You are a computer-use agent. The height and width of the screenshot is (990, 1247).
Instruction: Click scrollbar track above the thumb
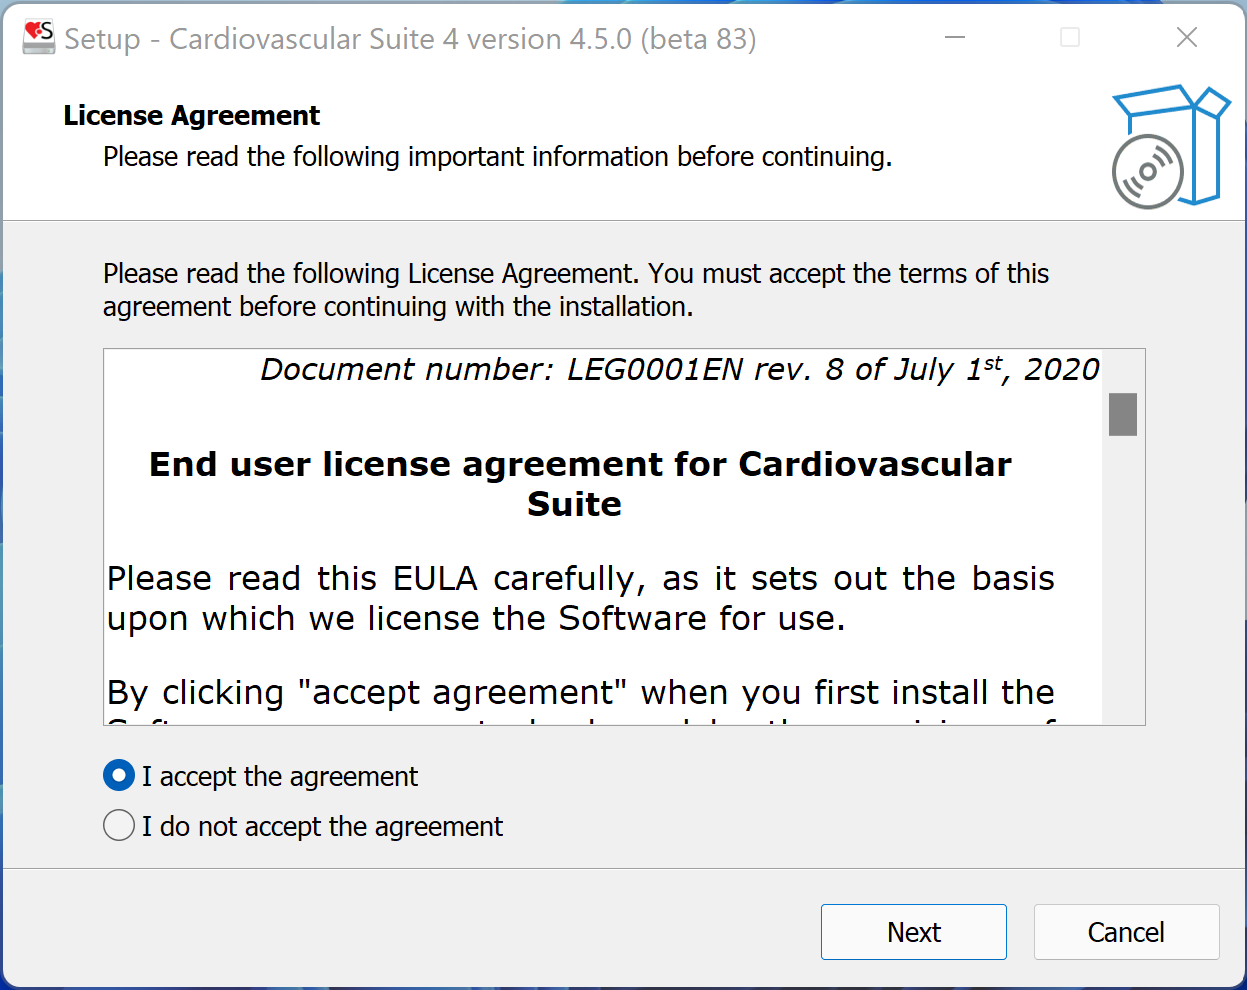pos(1123,372)
